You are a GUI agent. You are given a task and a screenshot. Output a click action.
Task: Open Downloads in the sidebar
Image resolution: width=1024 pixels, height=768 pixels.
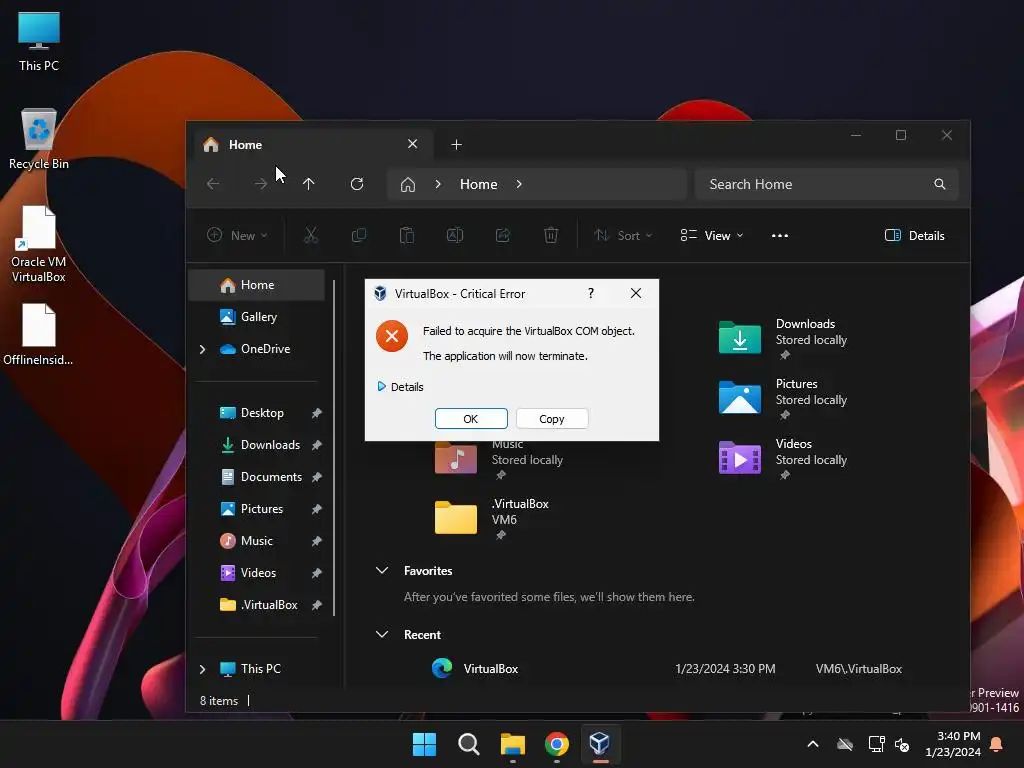[270, 445]
